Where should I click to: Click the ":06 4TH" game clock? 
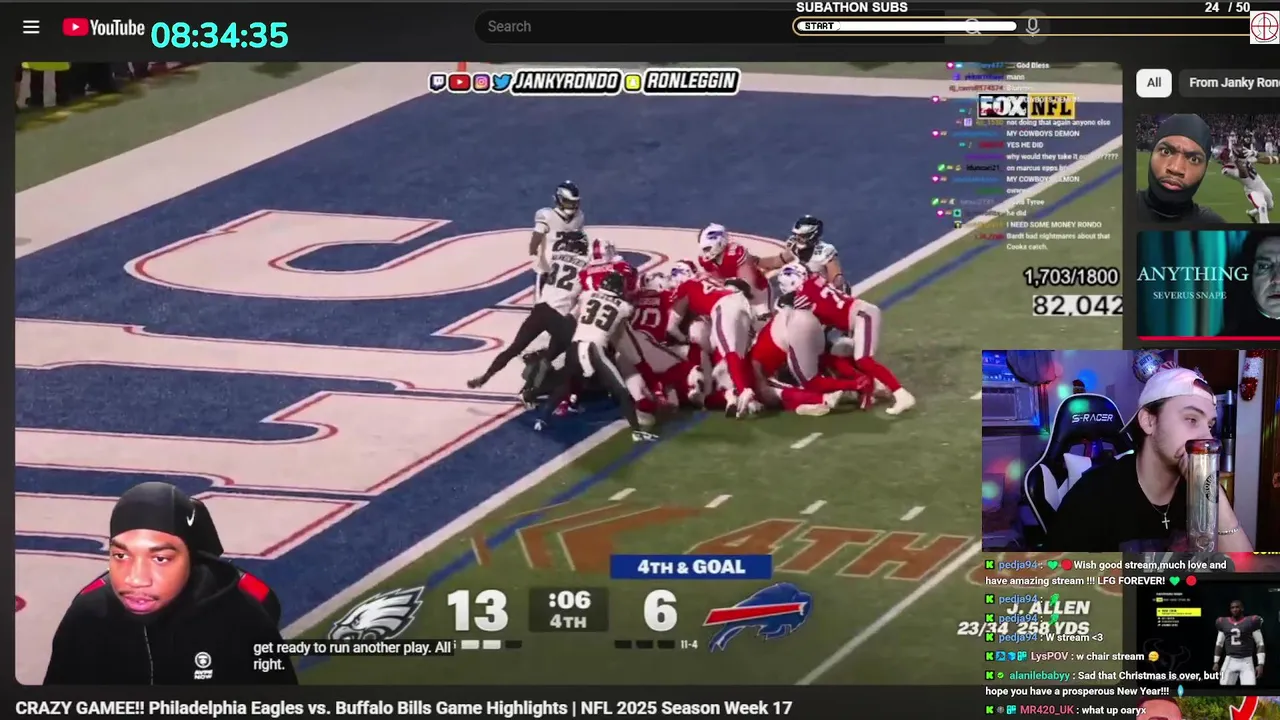tap(568, 610)
